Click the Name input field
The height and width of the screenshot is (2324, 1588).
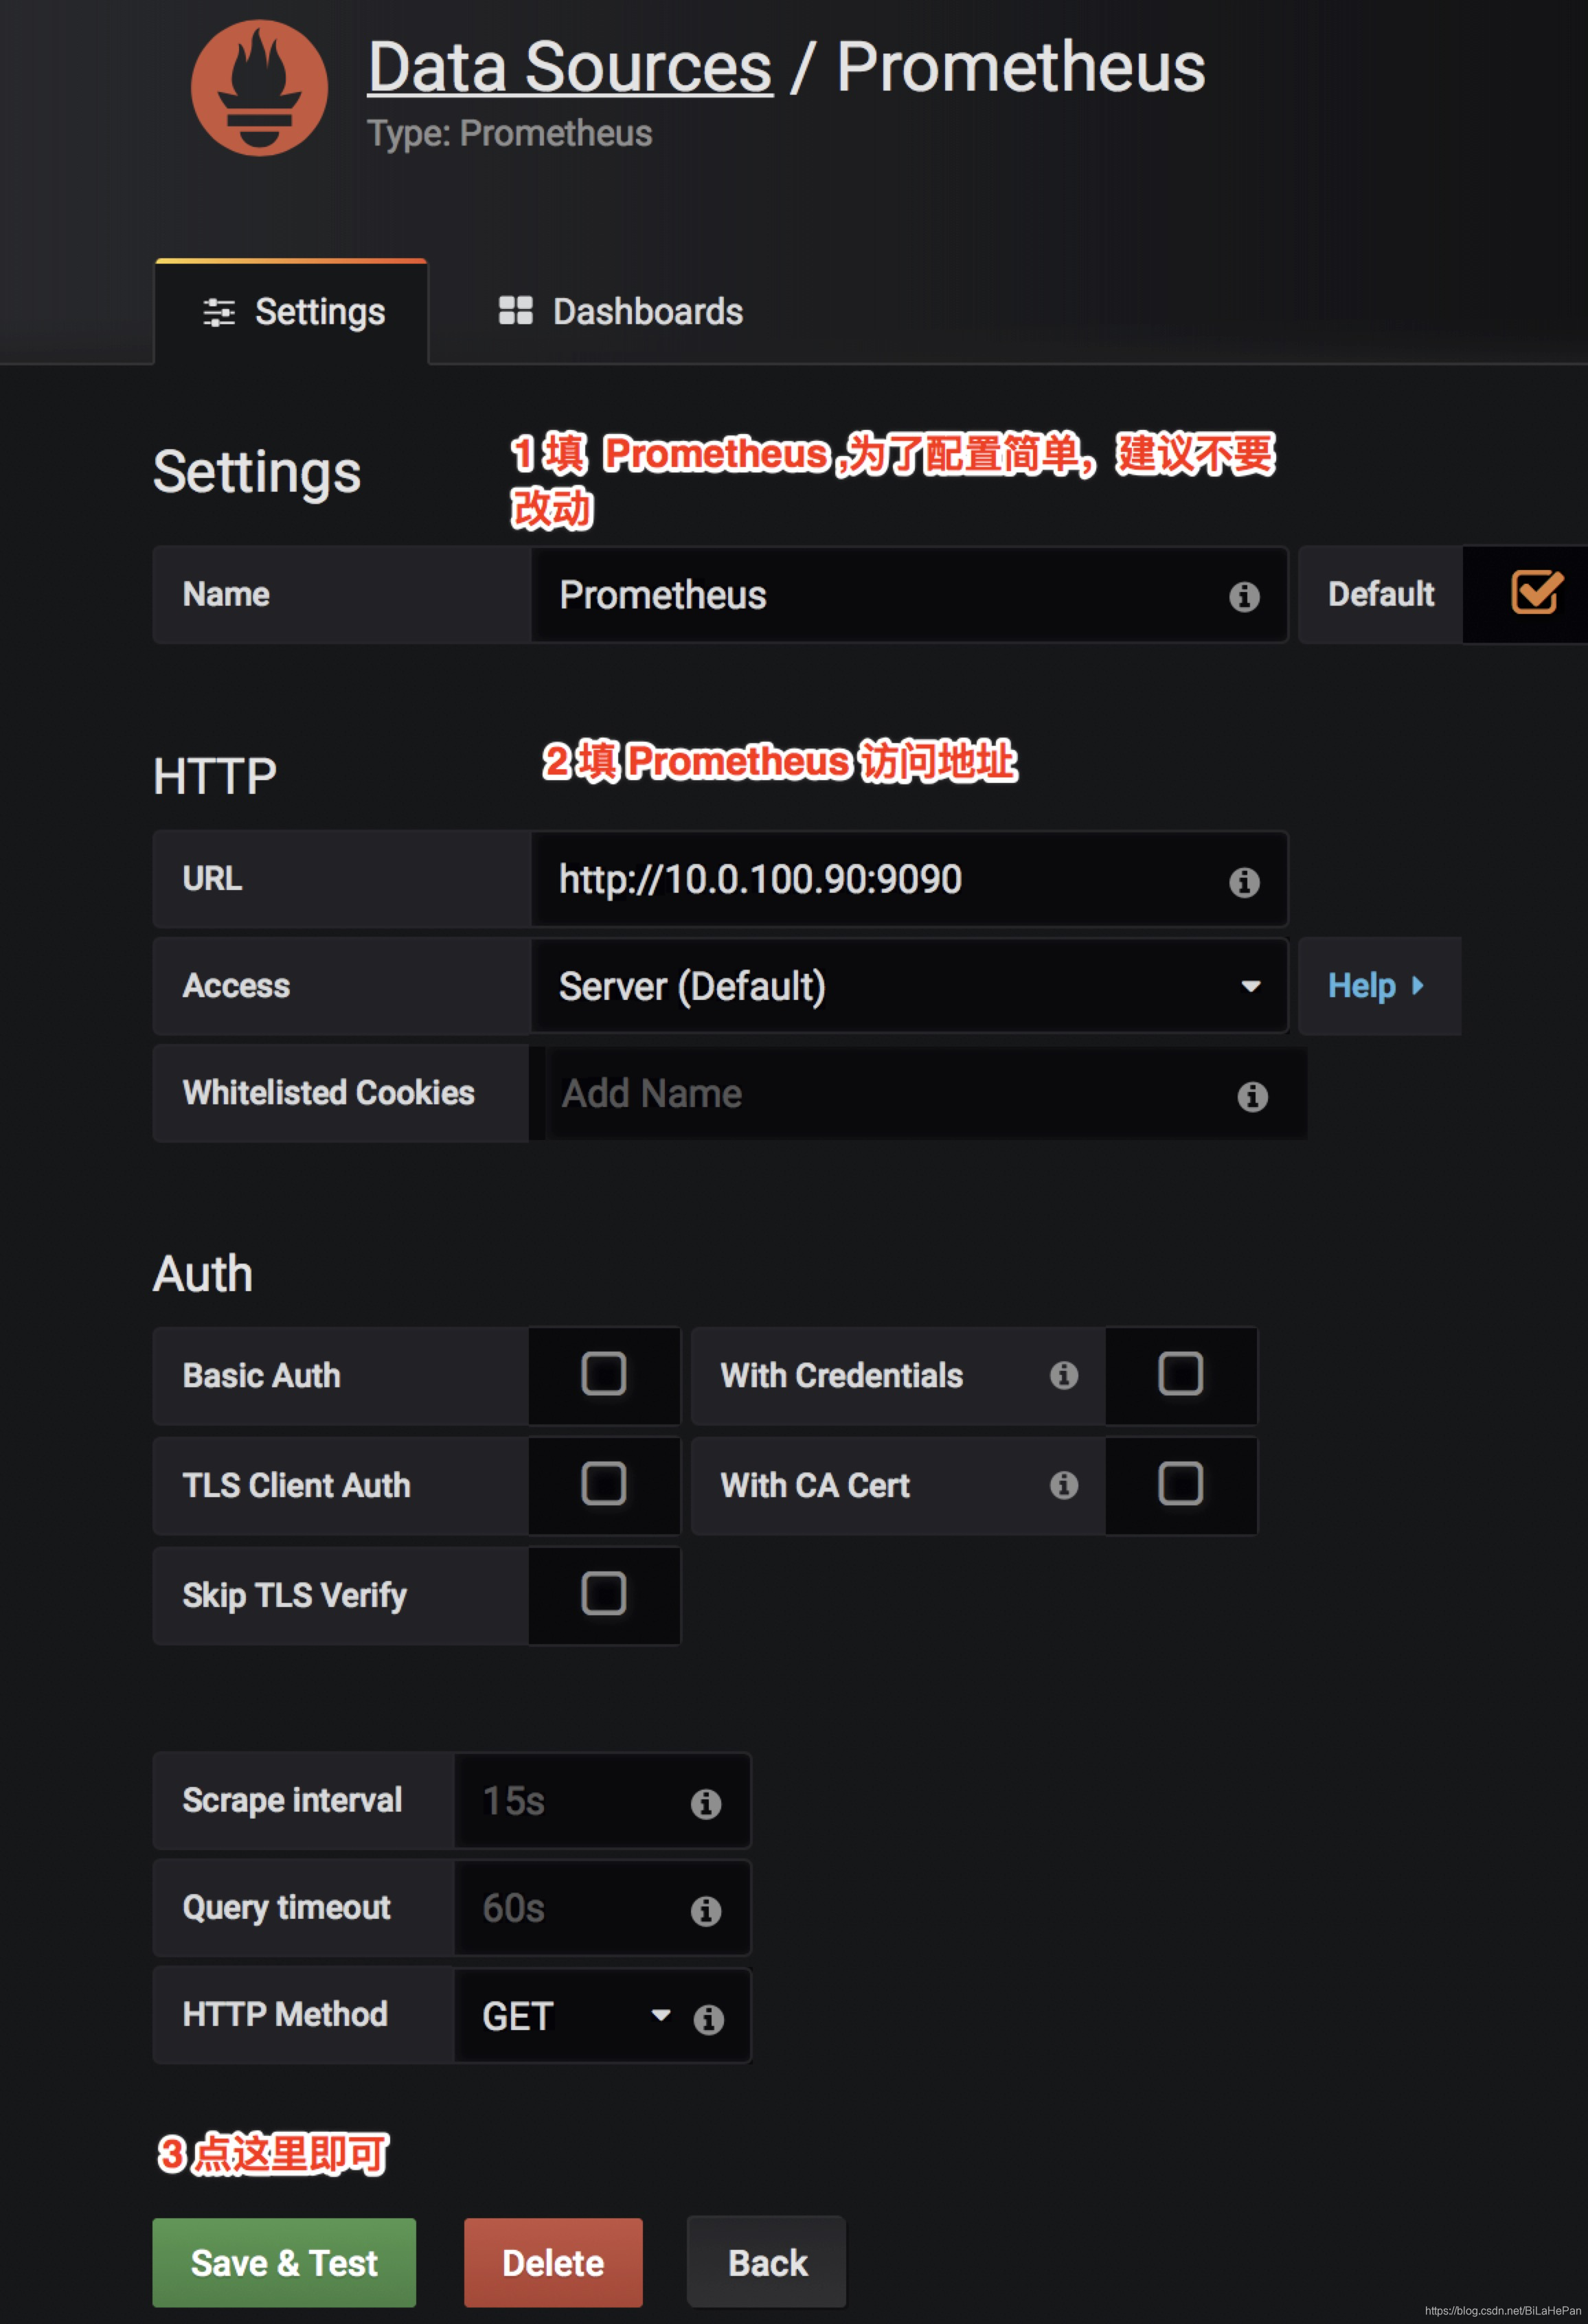point(909,595)
